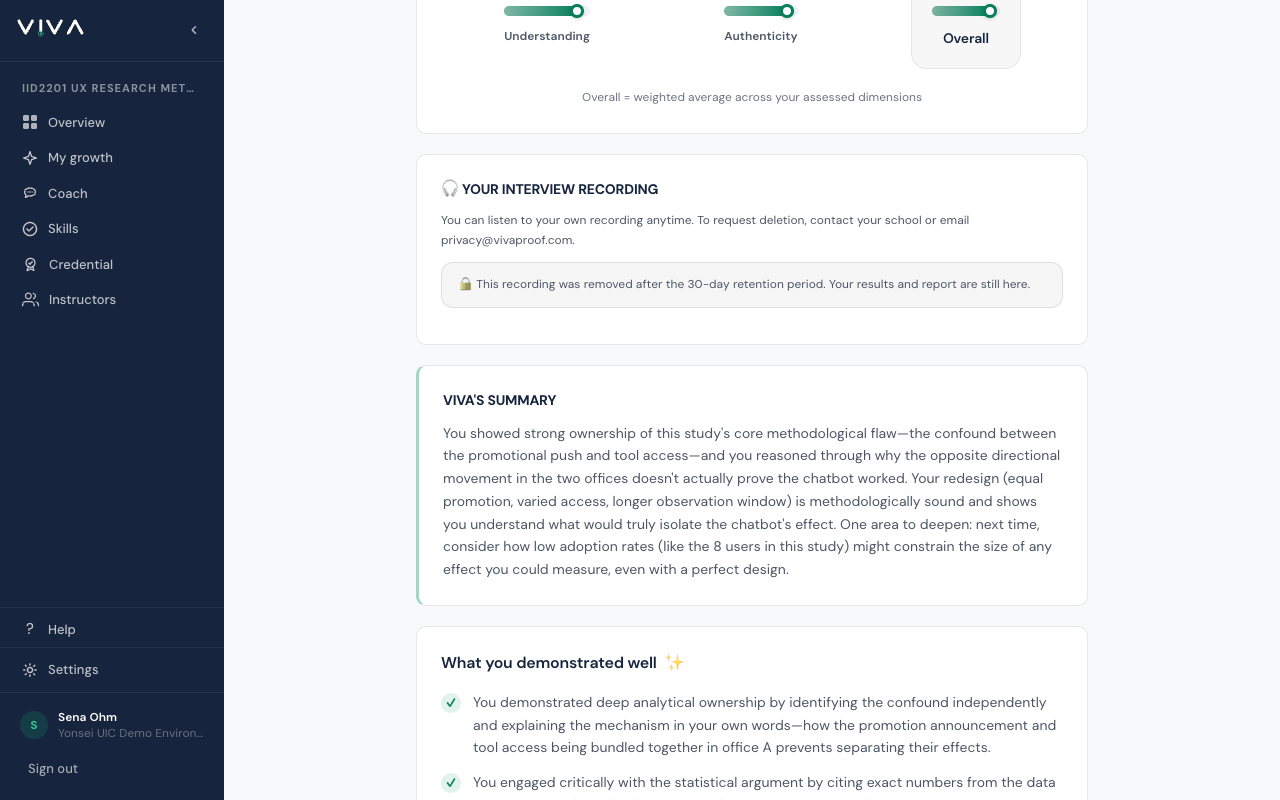Click the Settings gear icon
Screen dimensions: 1280x800
(x=30, y=670)
